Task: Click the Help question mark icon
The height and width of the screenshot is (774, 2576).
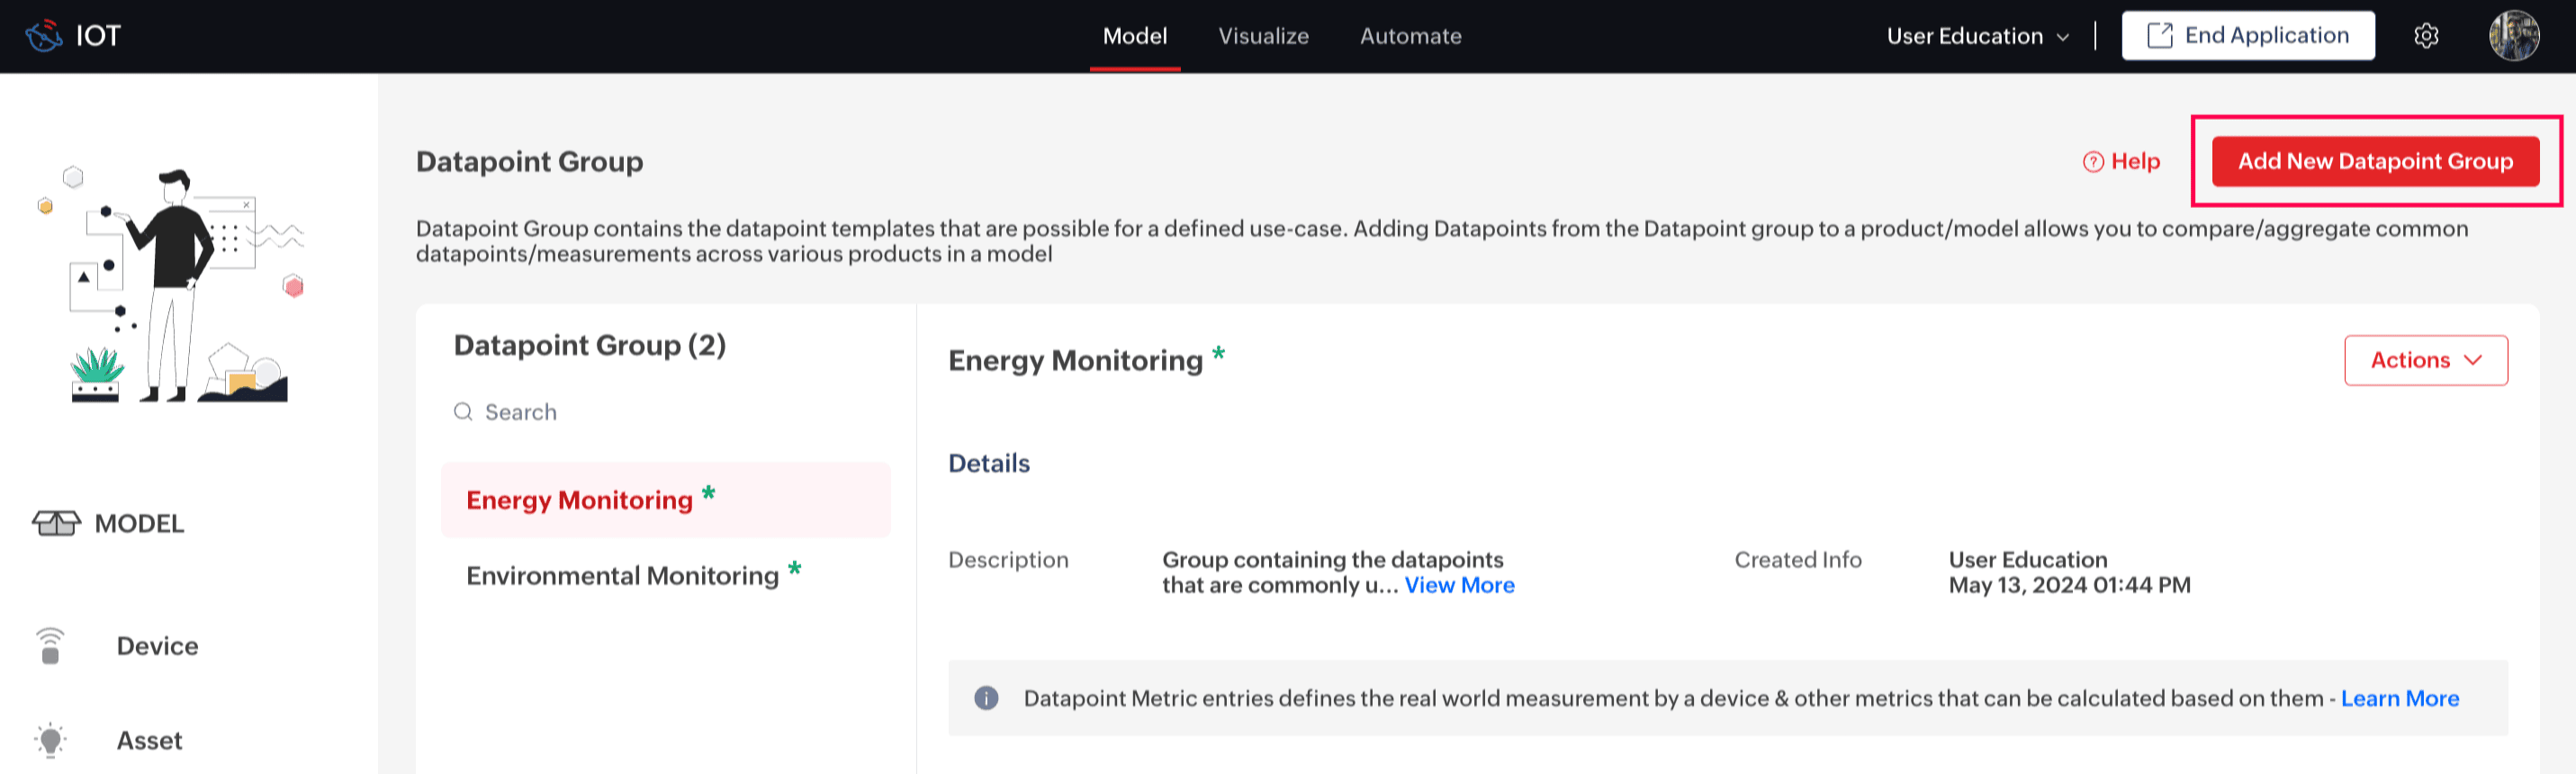Action: pyautogui.click(x=2092, y=162)
